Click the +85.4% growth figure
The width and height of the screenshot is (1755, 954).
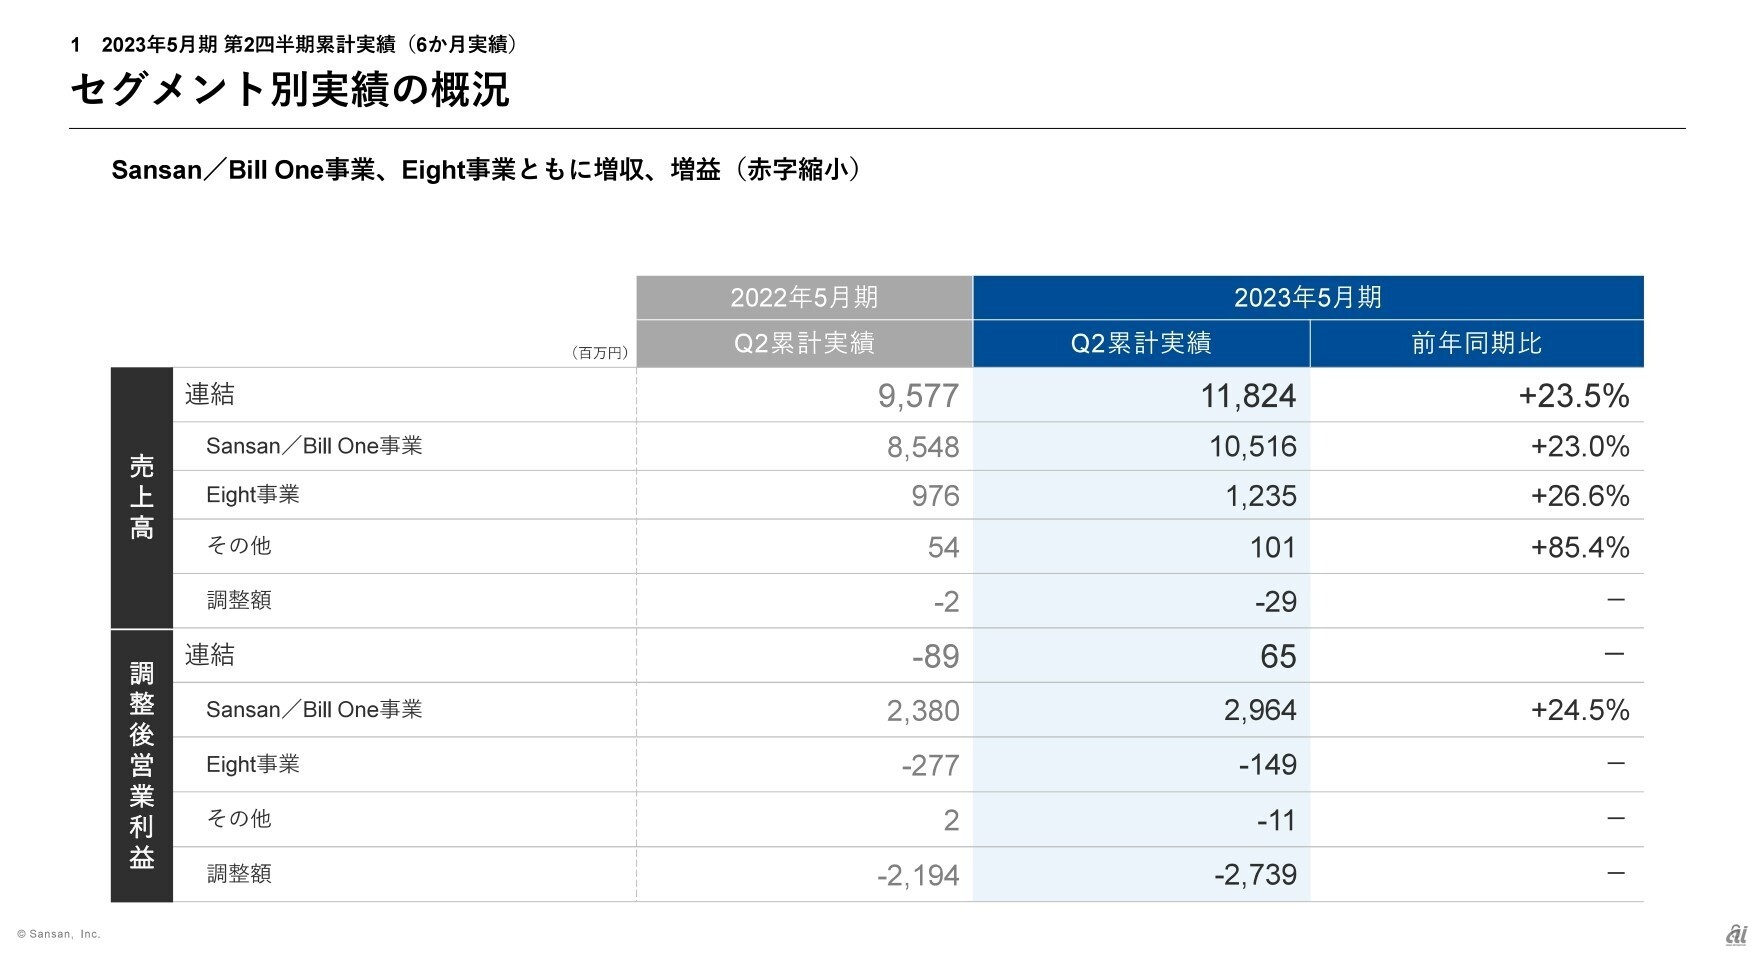(x=1579, y=547)
